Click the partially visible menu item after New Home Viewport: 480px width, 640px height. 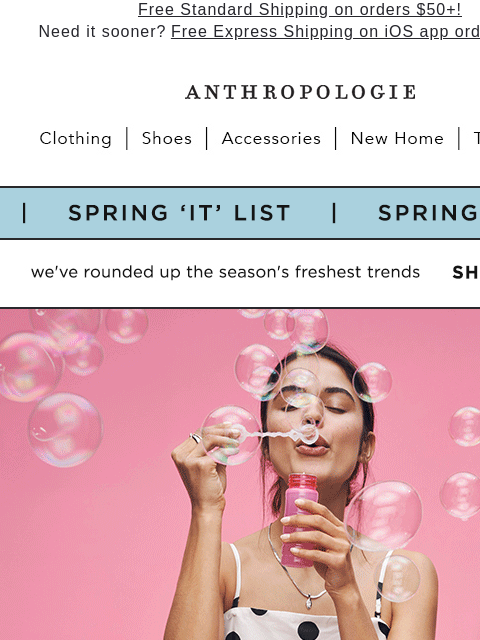476,139
